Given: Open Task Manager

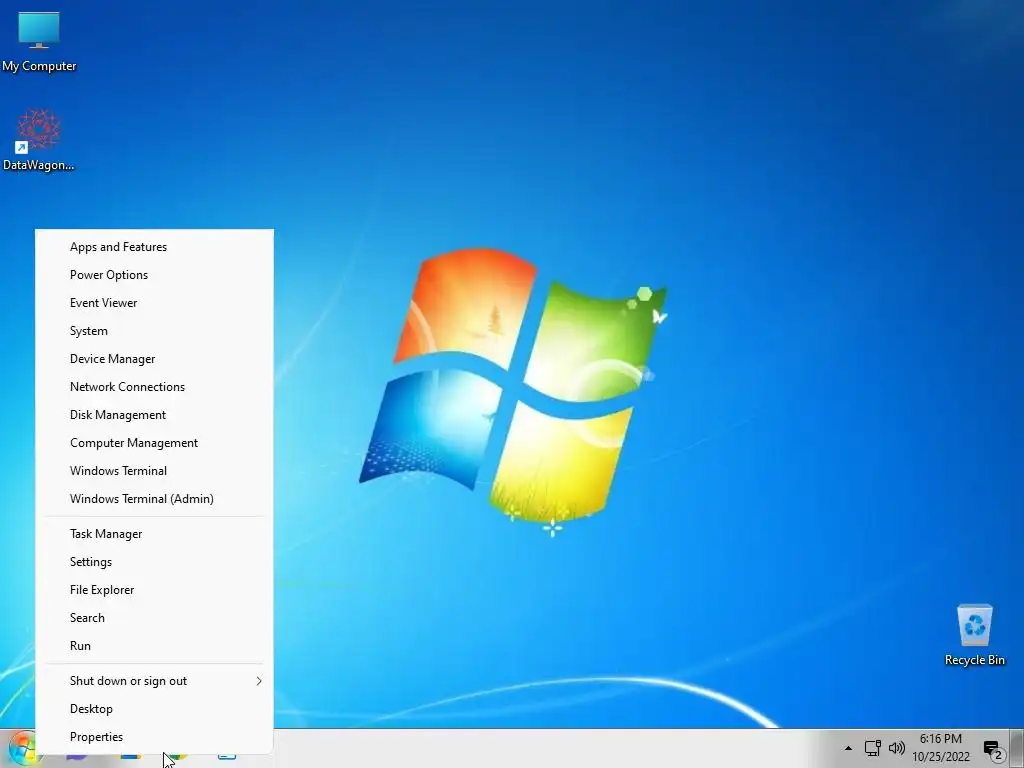Looking at the screenshot, I should pyautogui.click(x=154, y=534).
